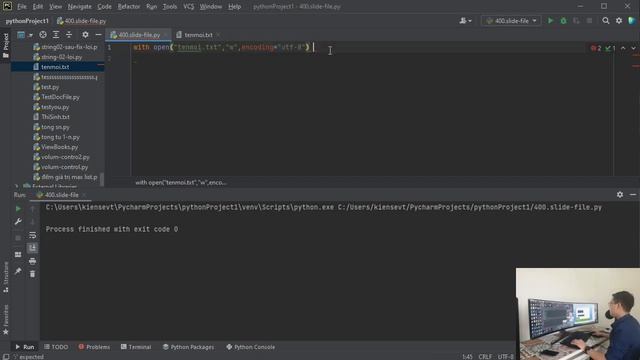Rerun the program in Run panel
Screen dimensions: 640x360
18,209
